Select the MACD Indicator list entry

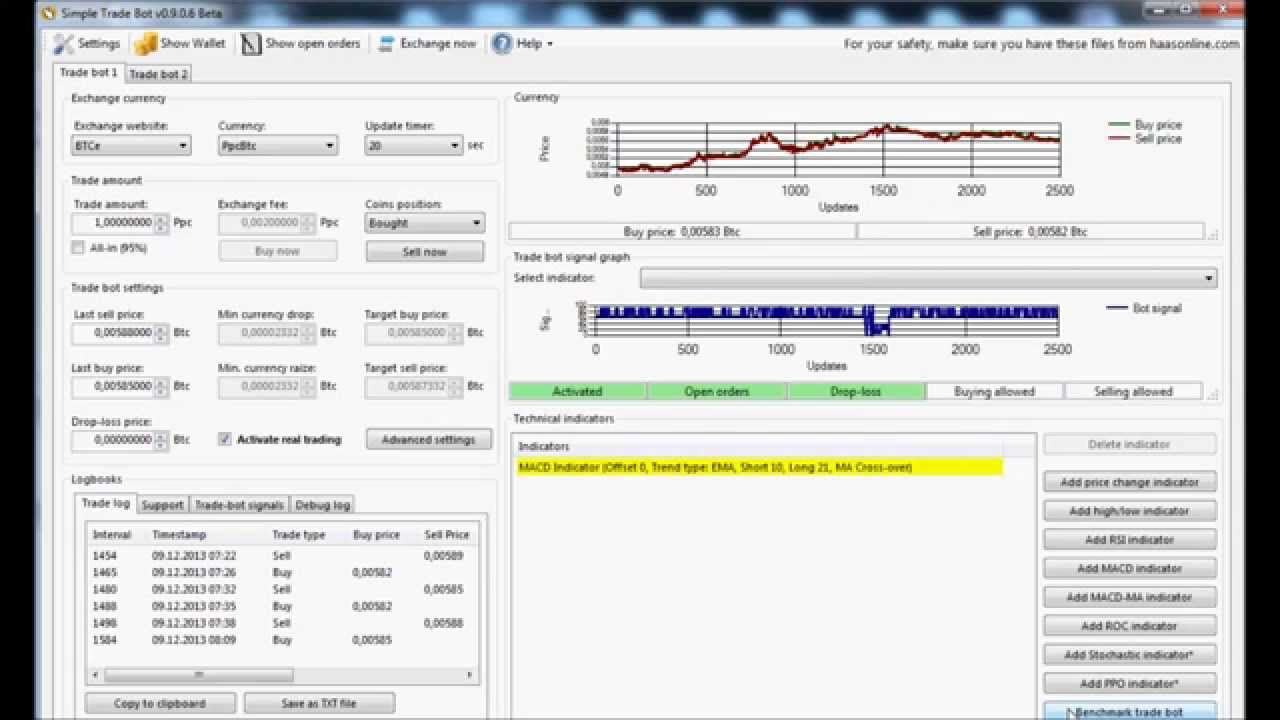759,467
